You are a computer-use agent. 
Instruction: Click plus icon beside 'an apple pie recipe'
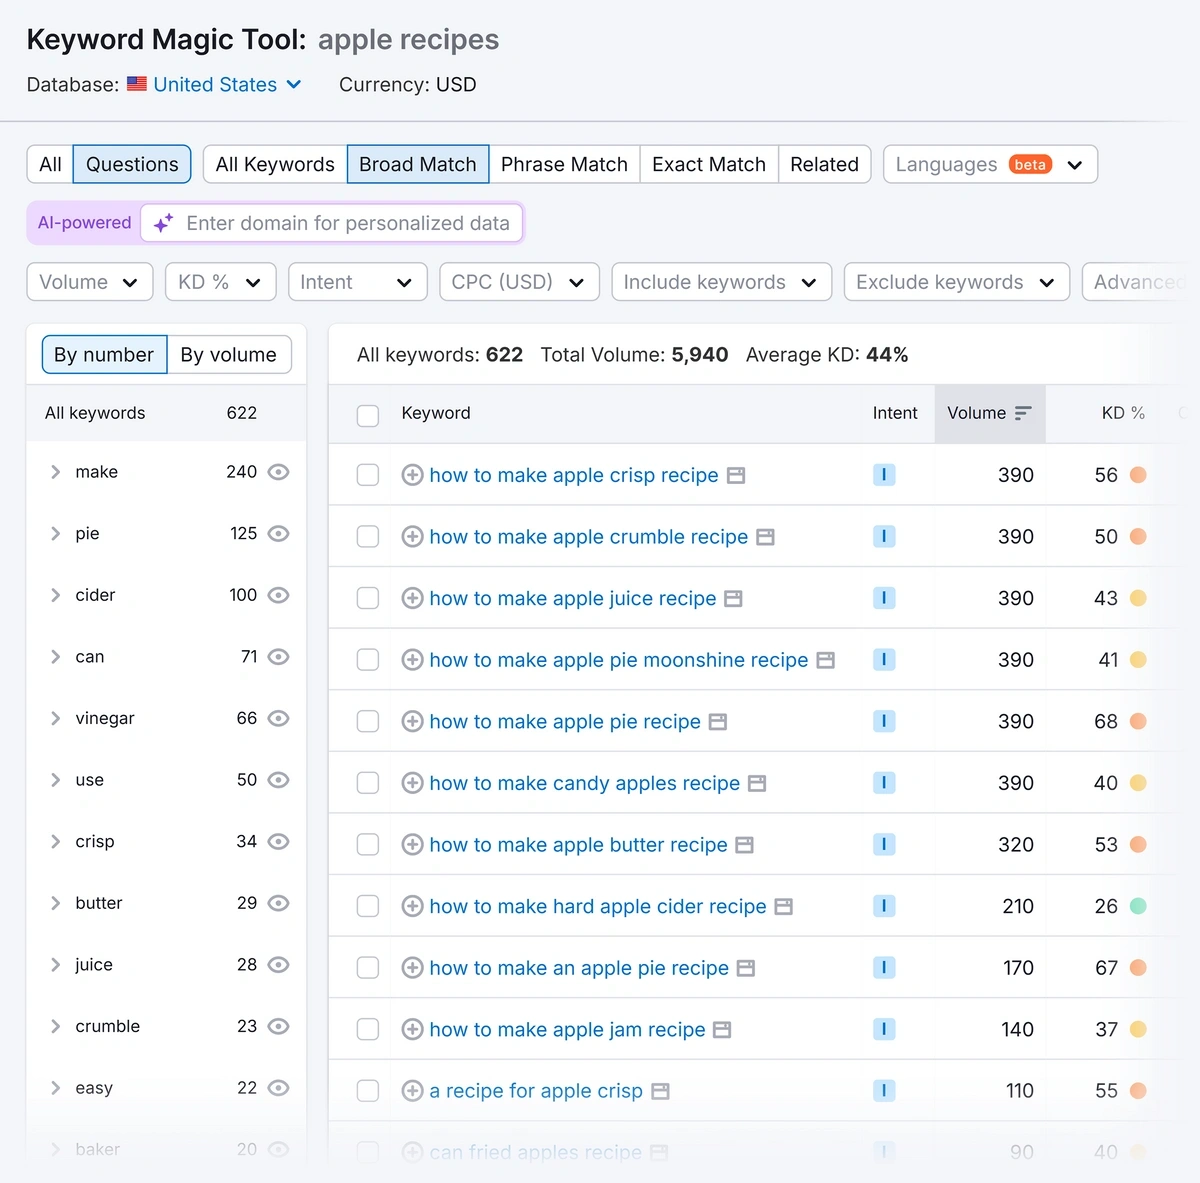412,968
